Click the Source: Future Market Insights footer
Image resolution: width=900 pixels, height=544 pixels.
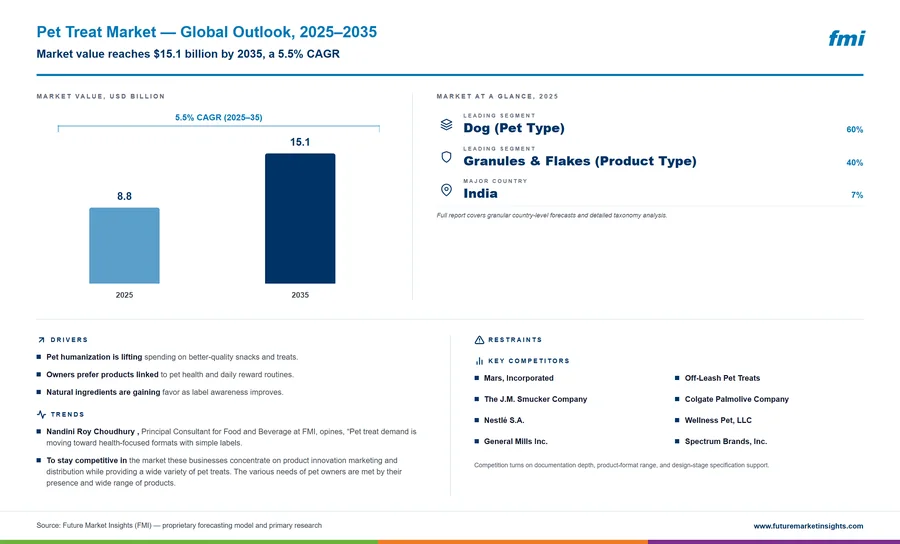tap(179, 526)
